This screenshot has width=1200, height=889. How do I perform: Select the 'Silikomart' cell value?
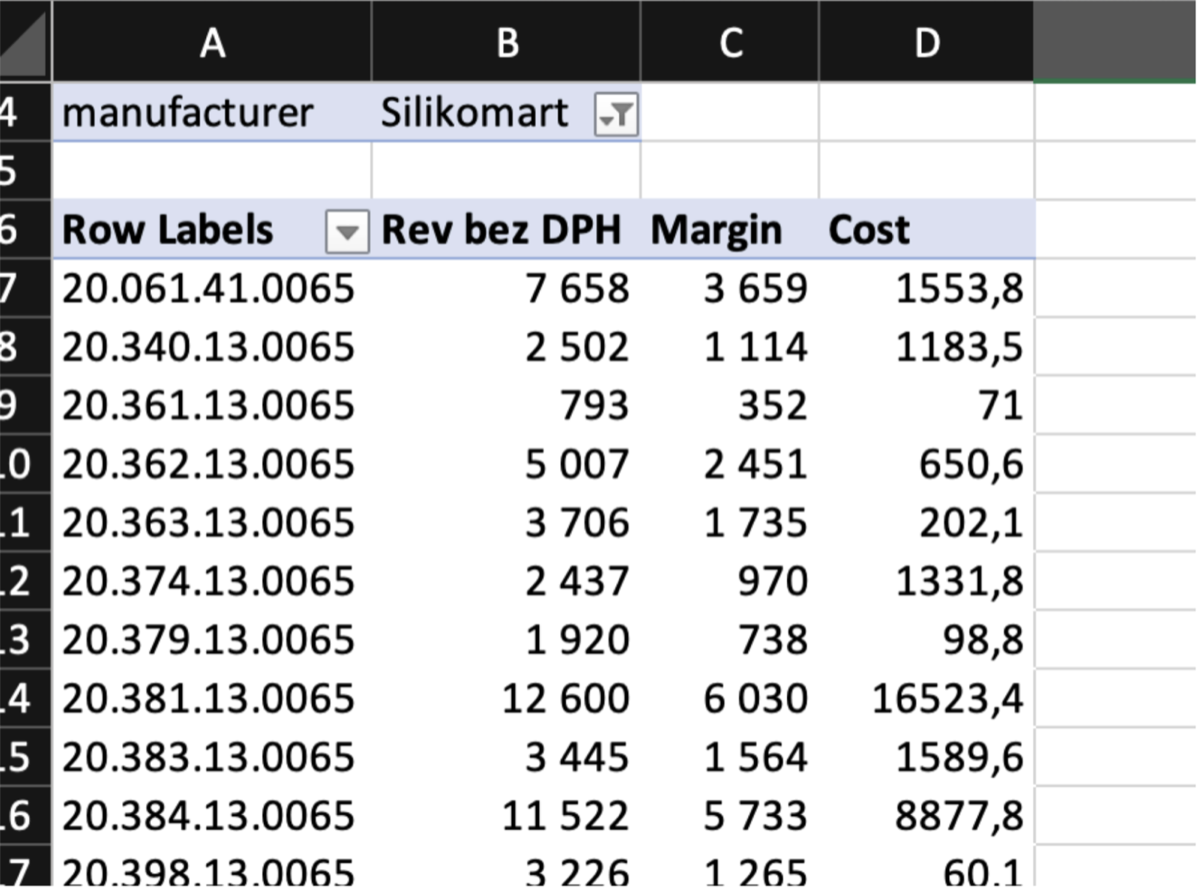pyautogui.click(x=475, y=113)
